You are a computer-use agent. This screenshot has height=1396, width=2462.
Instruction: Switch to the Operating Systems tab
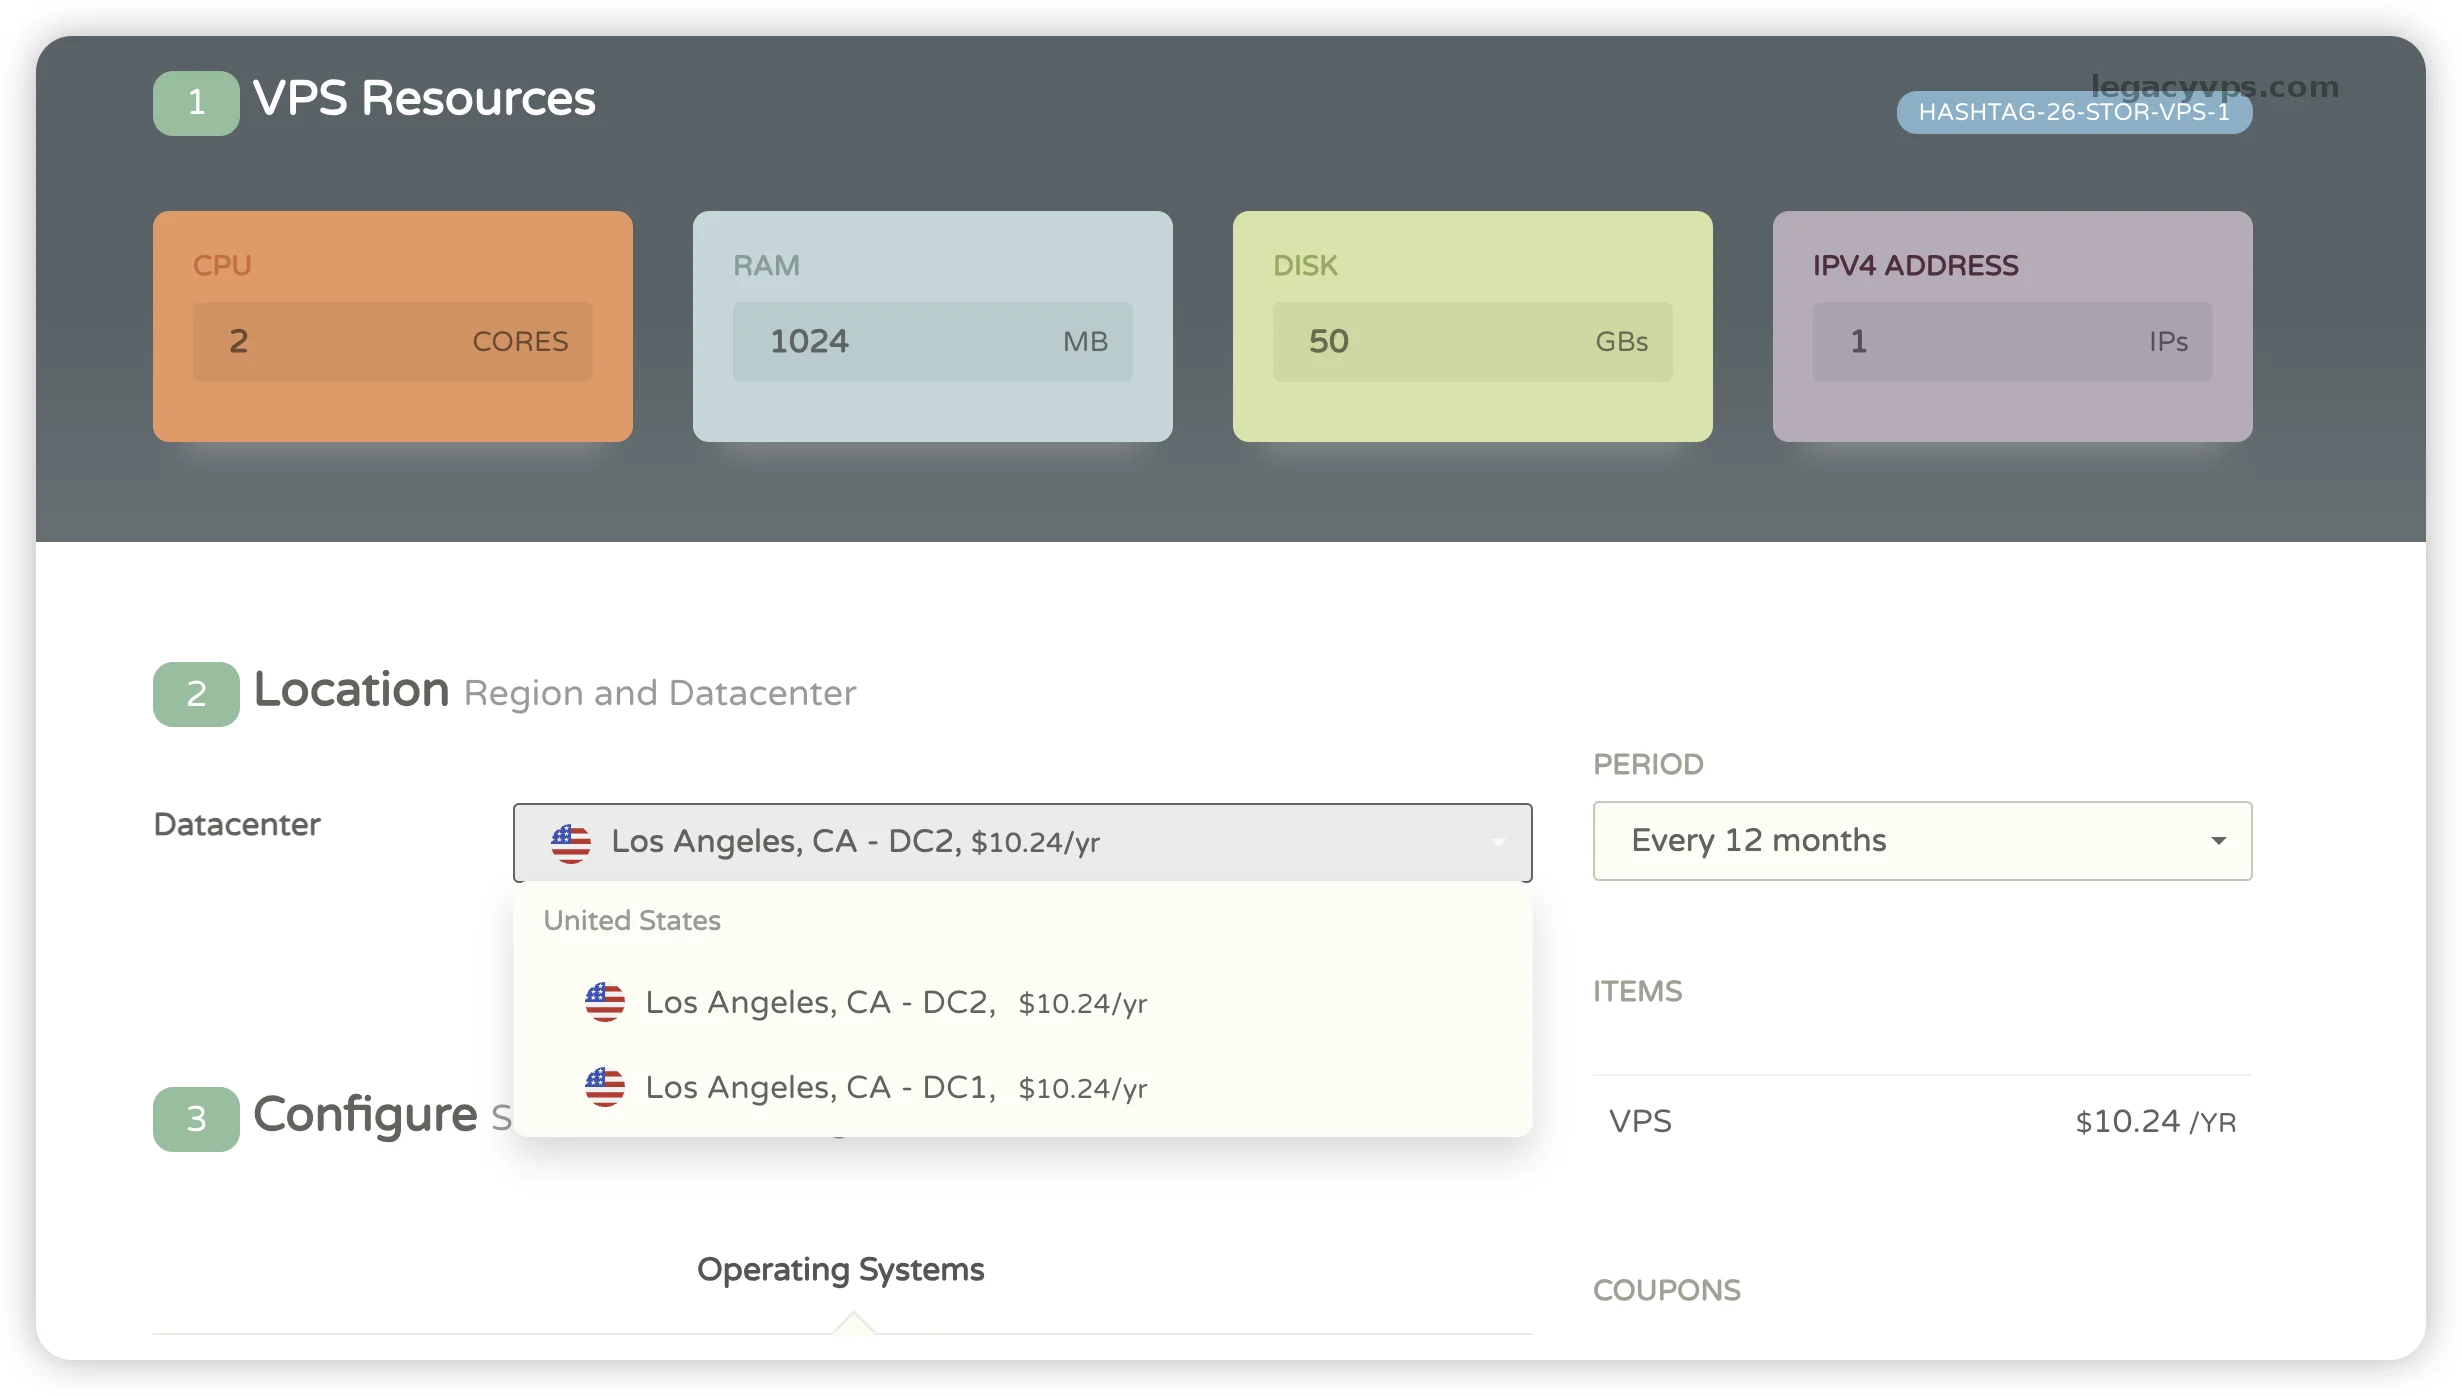pos(840,1269)
